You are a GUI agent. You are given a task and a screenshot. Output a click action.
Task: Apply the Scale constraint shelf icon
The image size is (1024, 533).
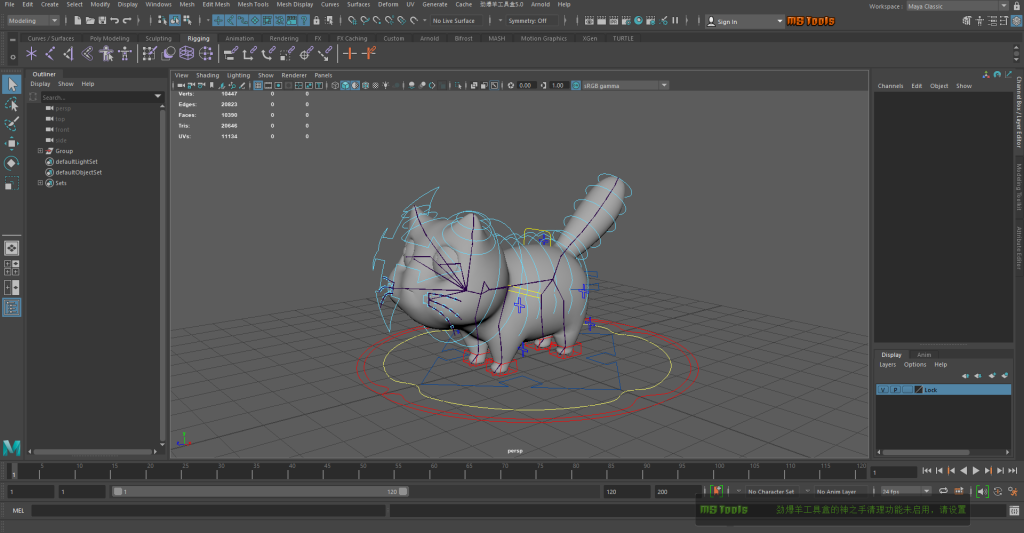tap(287, 54)
